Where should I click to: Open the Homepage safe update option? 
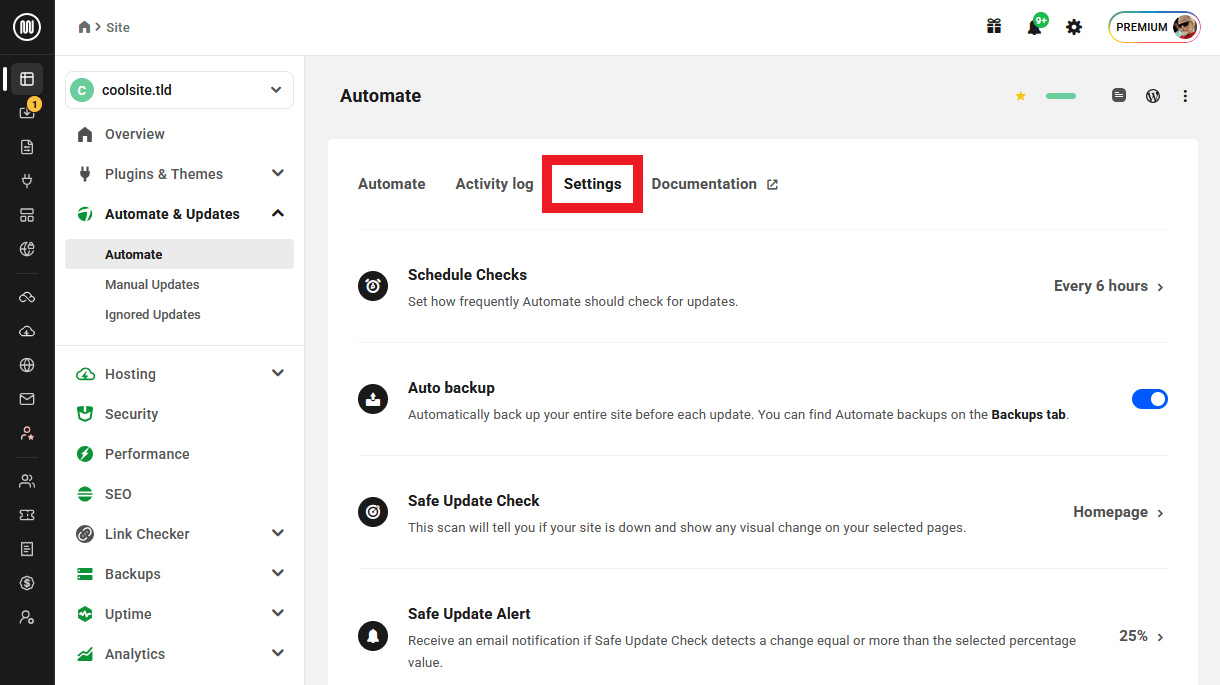coord(1119,512)
